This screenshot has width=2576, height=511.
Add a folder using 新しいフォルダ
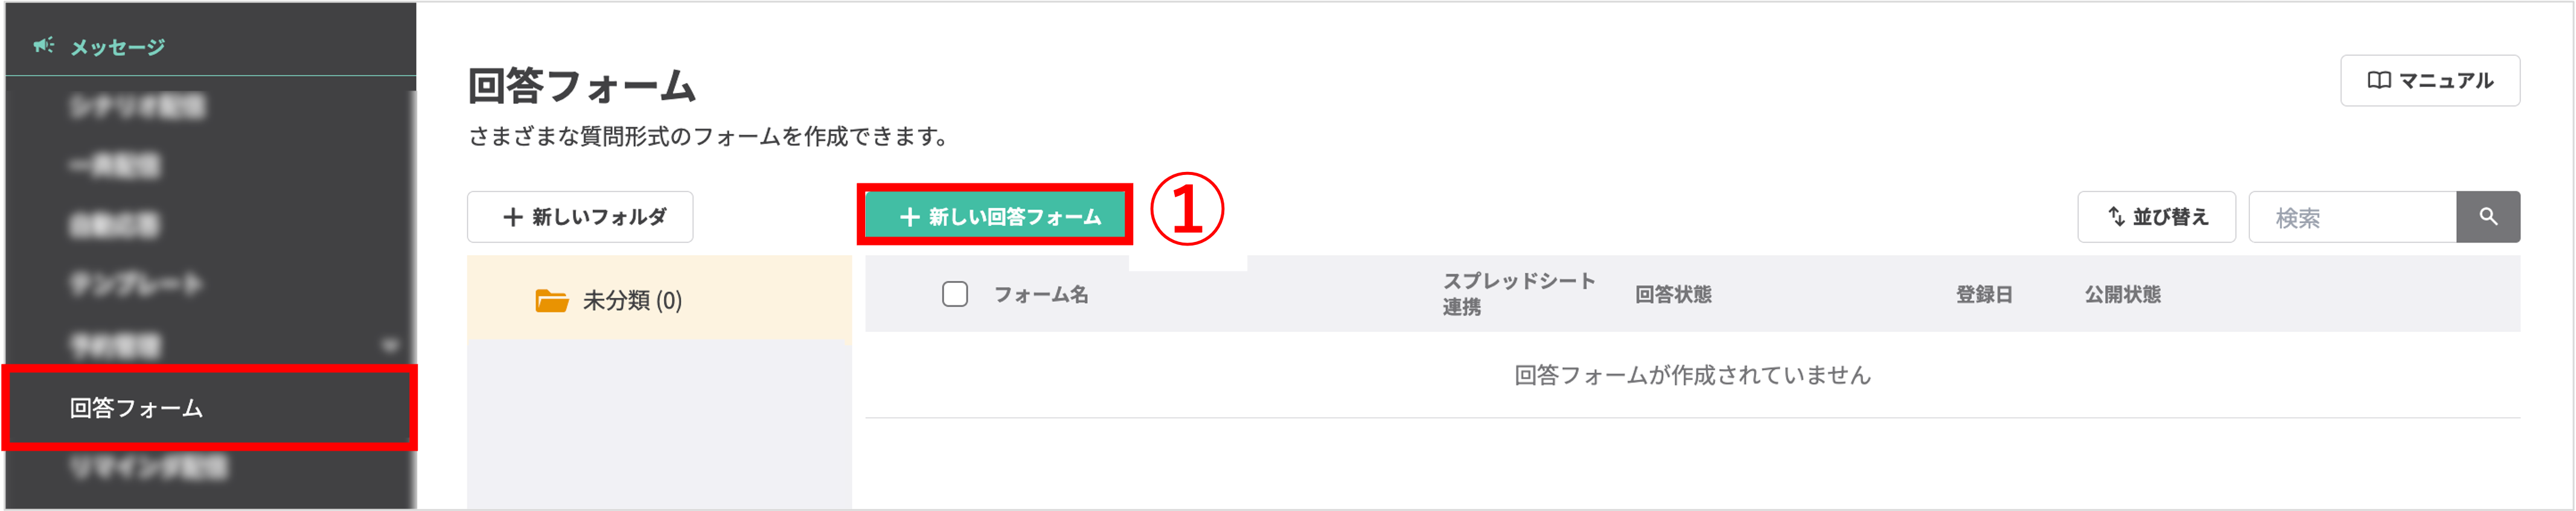tap(579, 216)
